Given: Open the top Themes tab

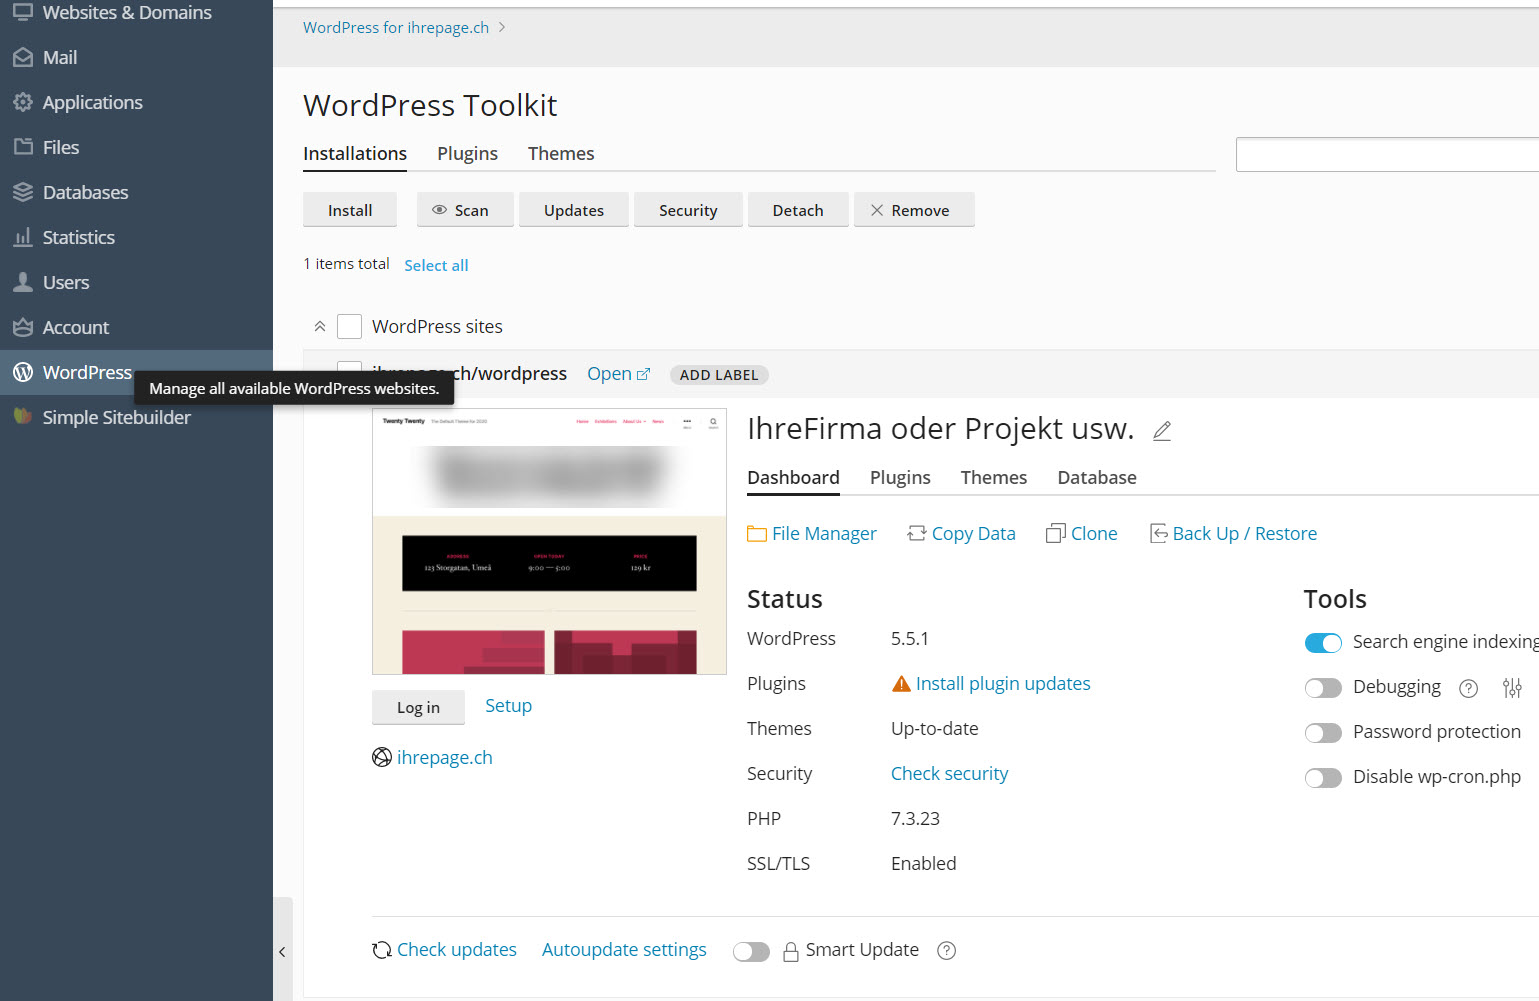Looking at the screenshot, I should click(x=560, y=154).
